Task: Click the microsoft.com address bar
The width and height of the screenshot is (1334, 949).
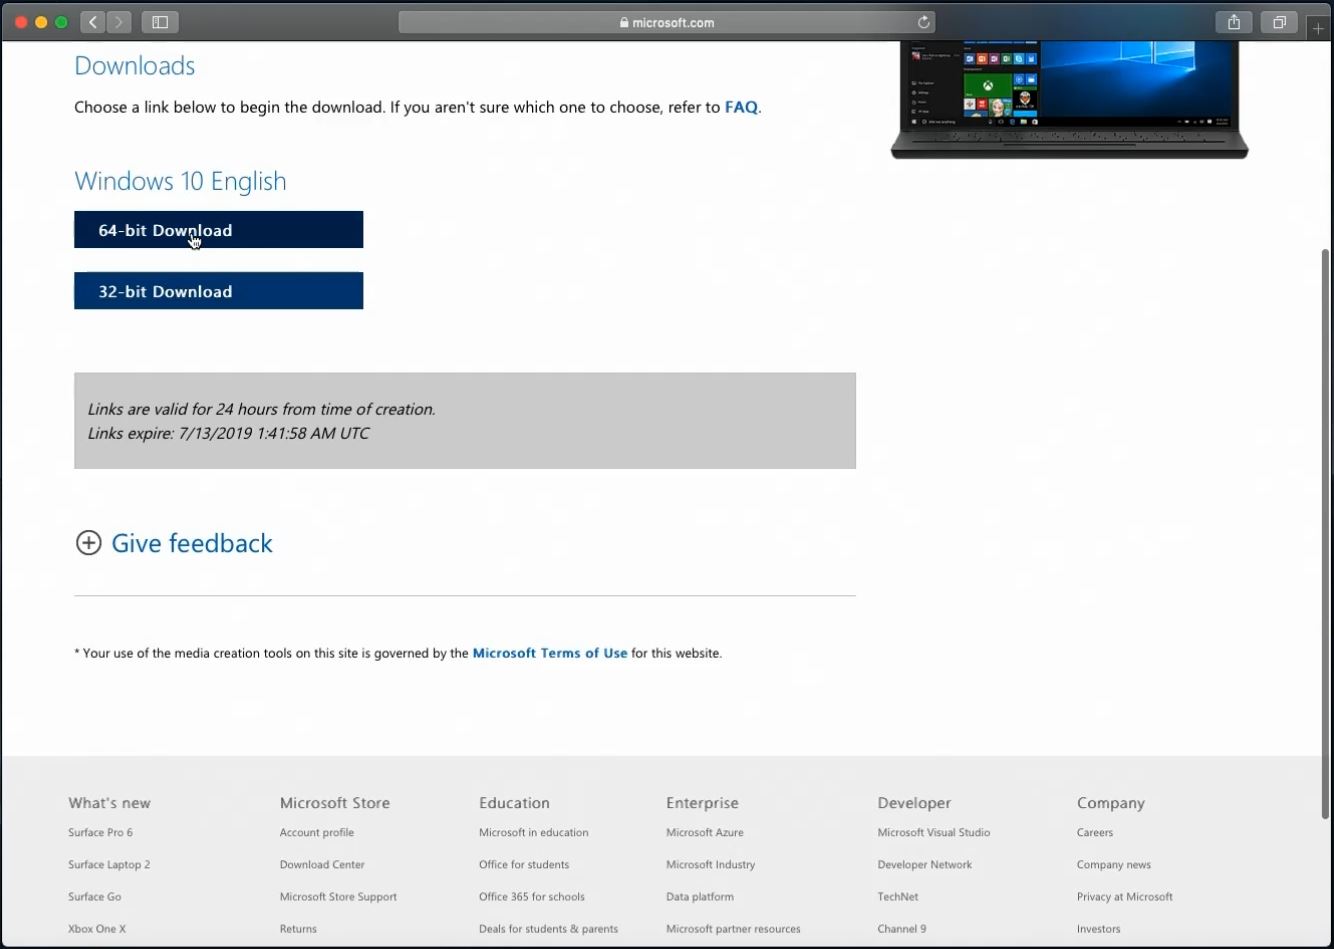Action: tap(667, 22)
